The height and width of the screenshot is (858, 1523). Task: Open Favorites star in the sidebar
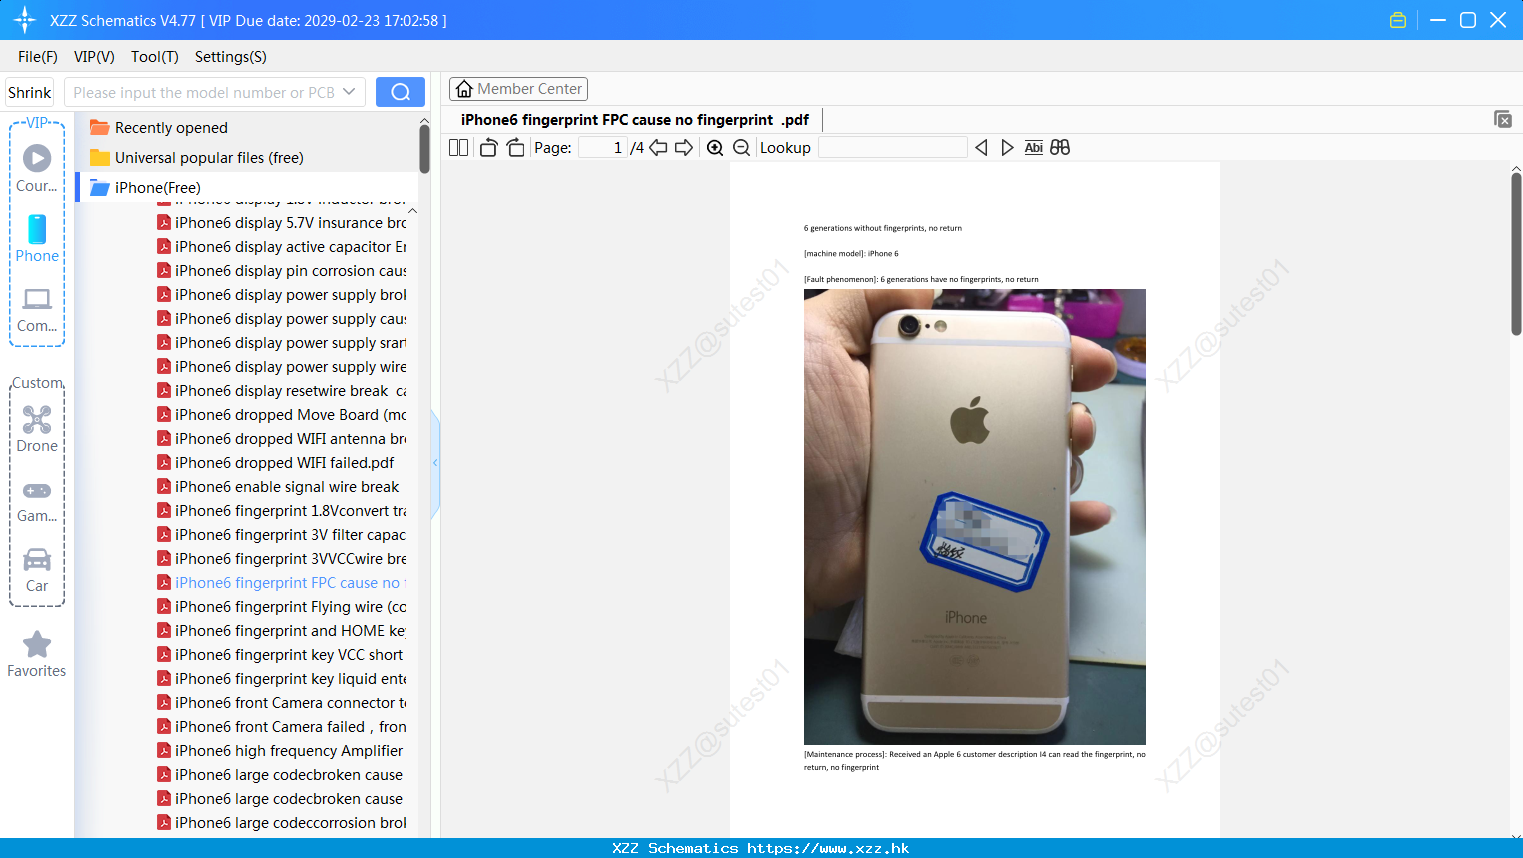tap(37, 654)
